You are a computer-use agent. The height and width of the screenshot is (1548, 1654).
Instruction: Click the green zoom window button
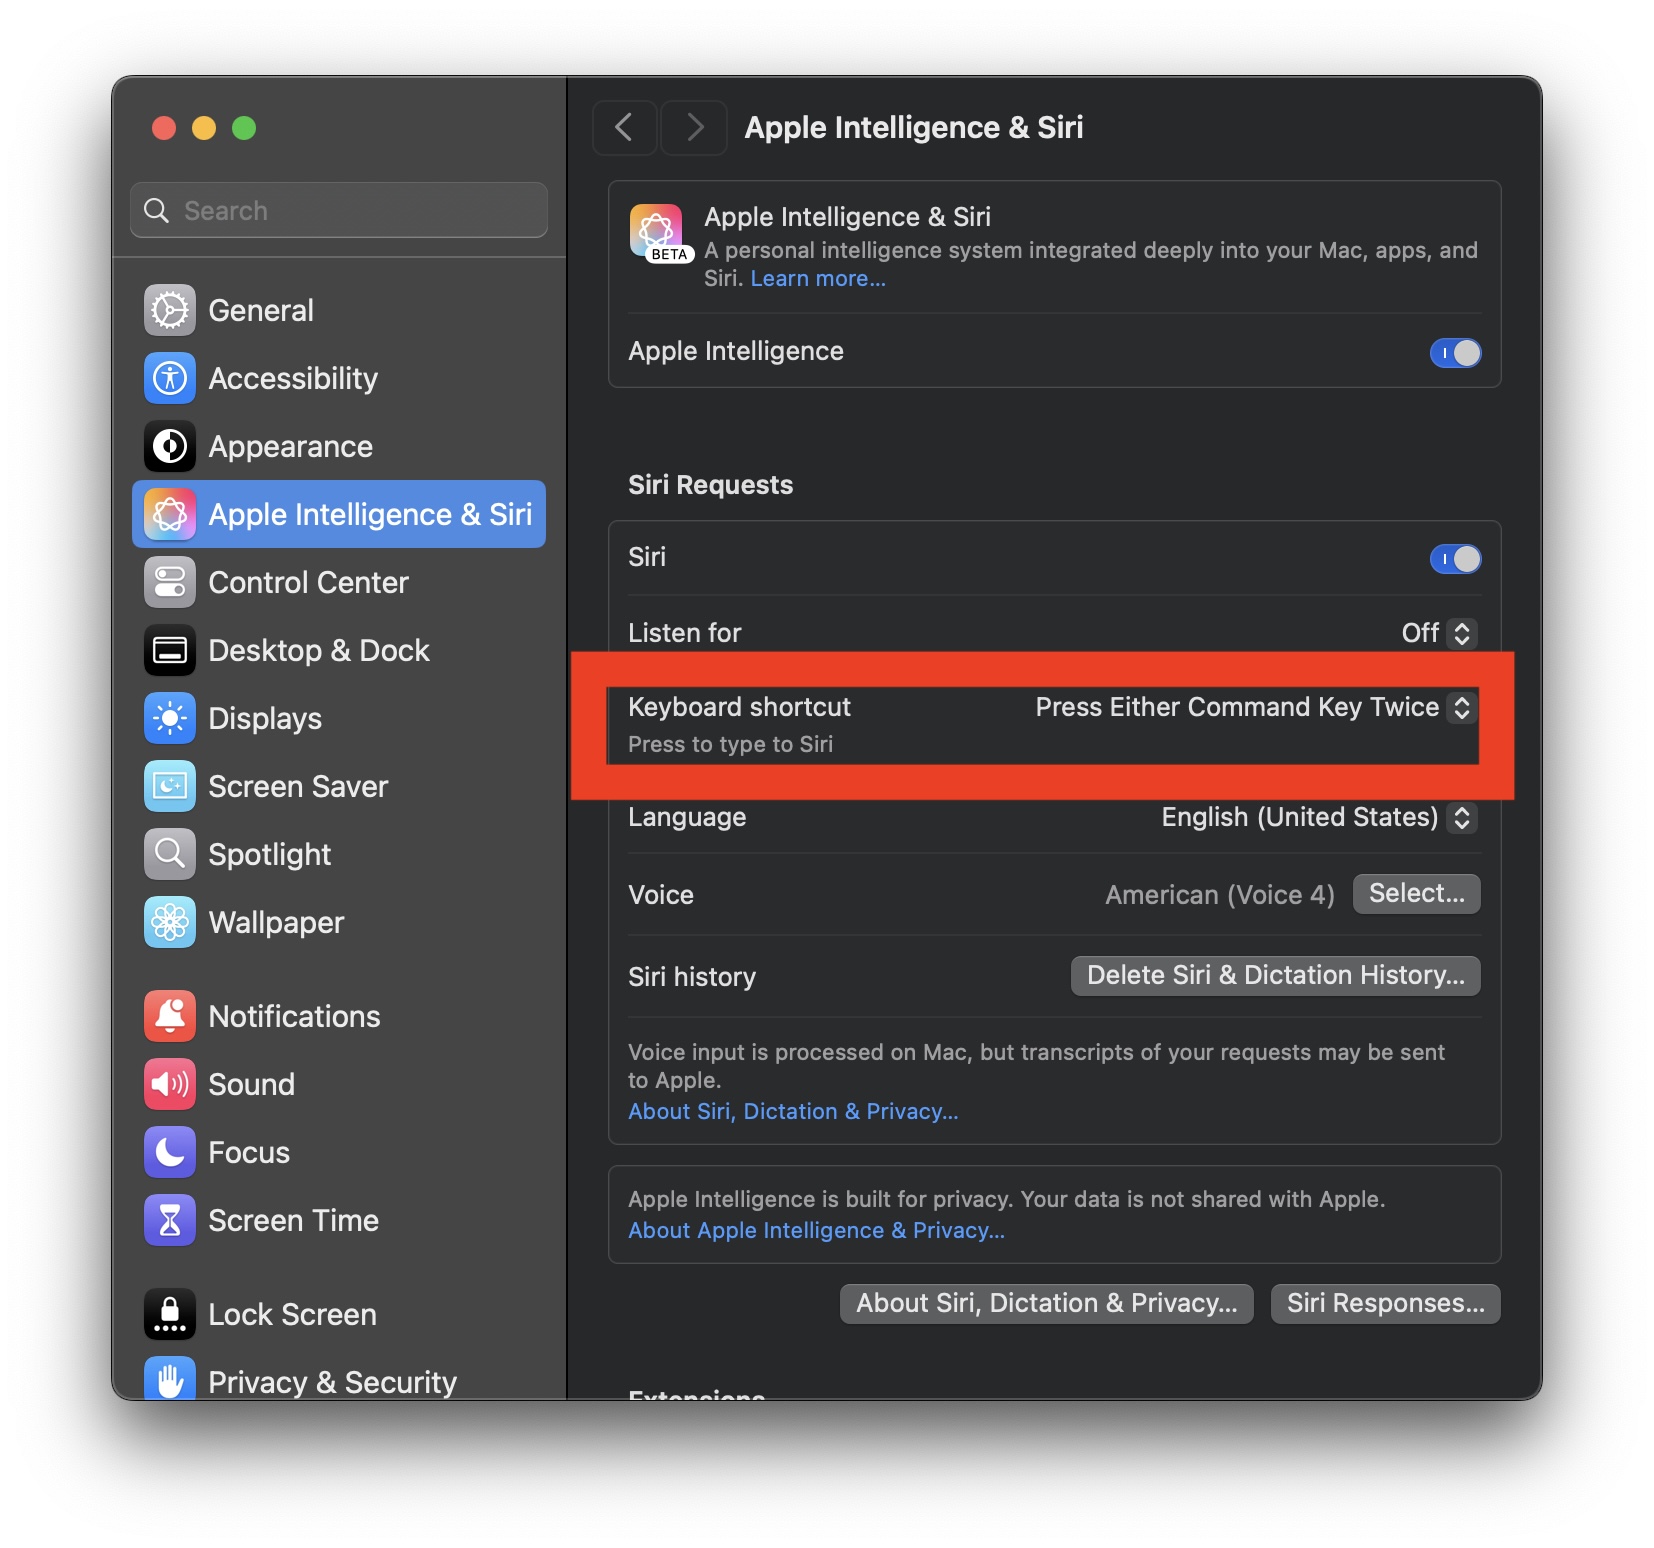244,128
